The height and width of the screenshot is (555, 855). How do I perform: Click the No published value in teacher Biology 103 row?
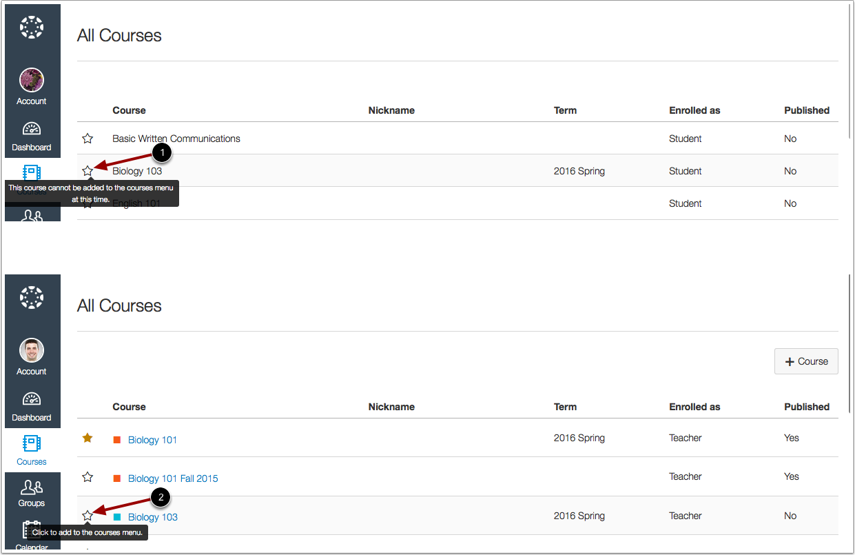(790, 516)
